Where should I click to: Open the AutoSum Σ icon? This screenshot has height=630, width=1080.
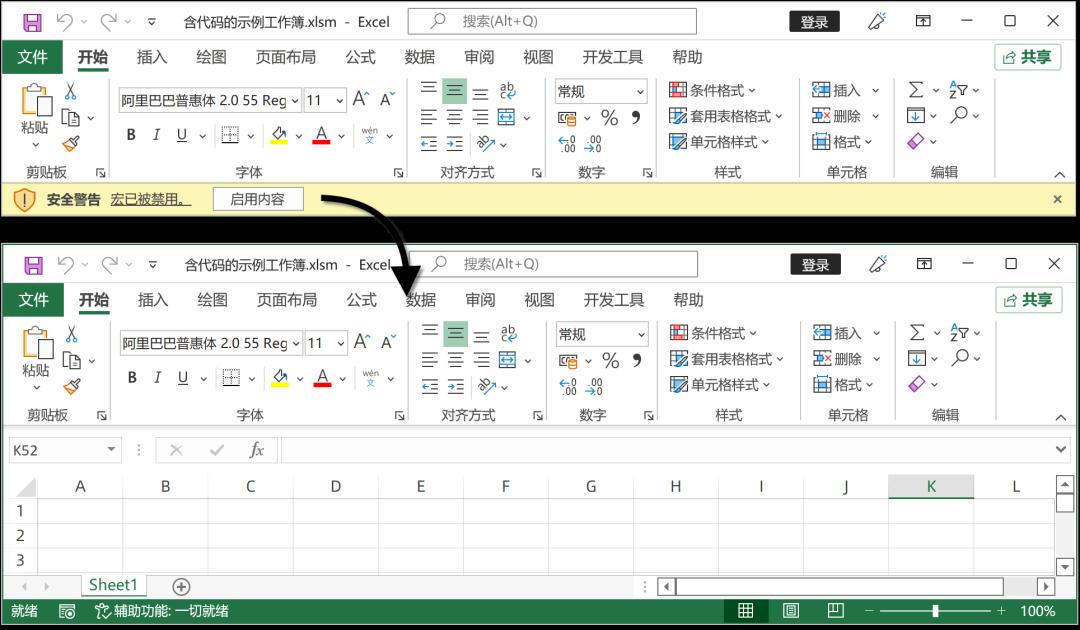pos(918,331)
